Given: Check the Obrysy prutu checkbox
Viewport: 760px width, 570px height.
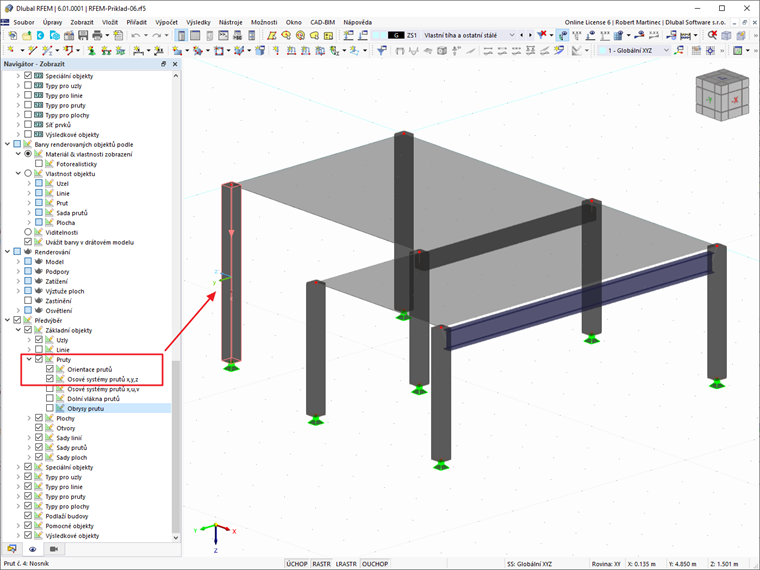Looking at the screenshot, I should point(50,408).
